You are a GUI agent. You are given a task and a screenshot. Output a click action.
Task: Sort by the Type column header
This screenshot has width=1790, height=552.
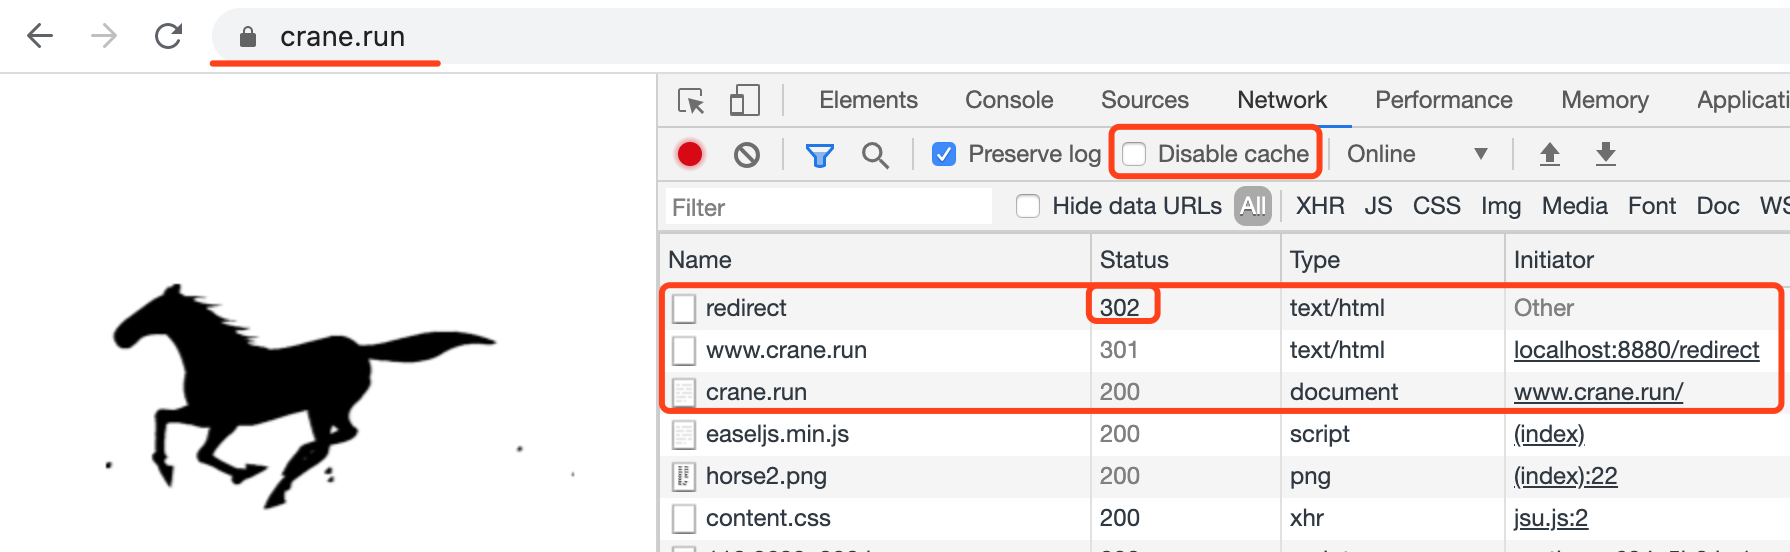point(1393,260)
